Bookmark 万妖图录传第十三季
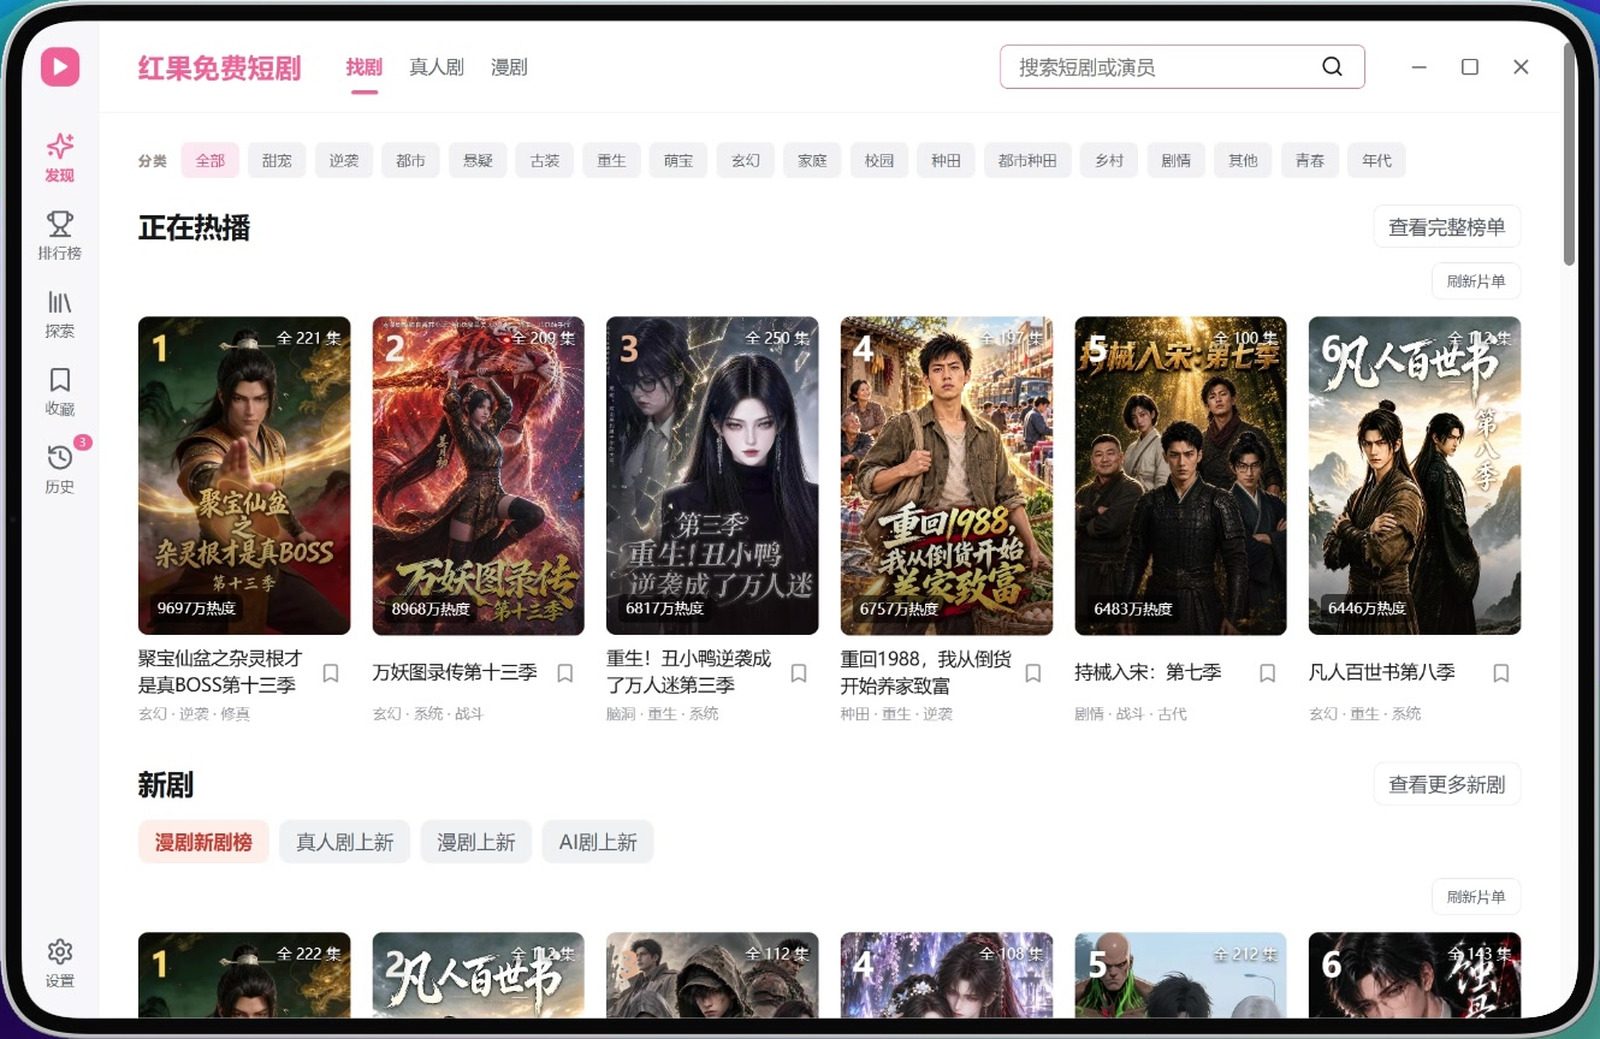1600x1039 pixels. tap(565, 673)
